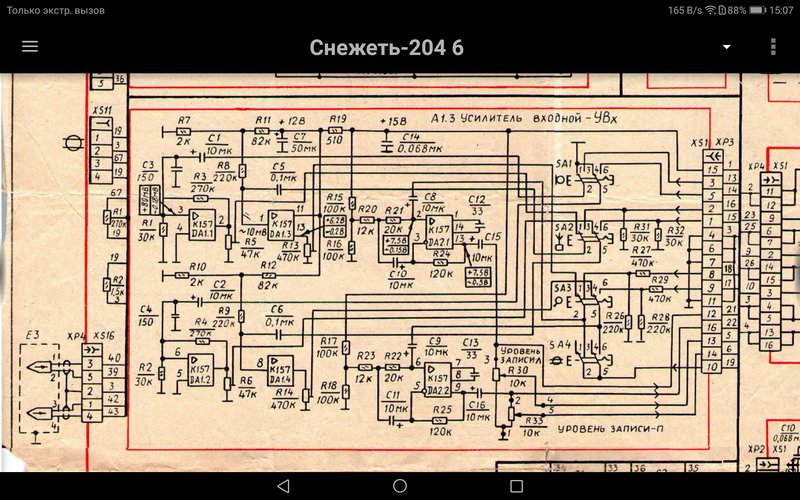The width and height of the screenshot is (800, 500).
Task: Open the three-dot overflow menu
Action: coord(773,46)
